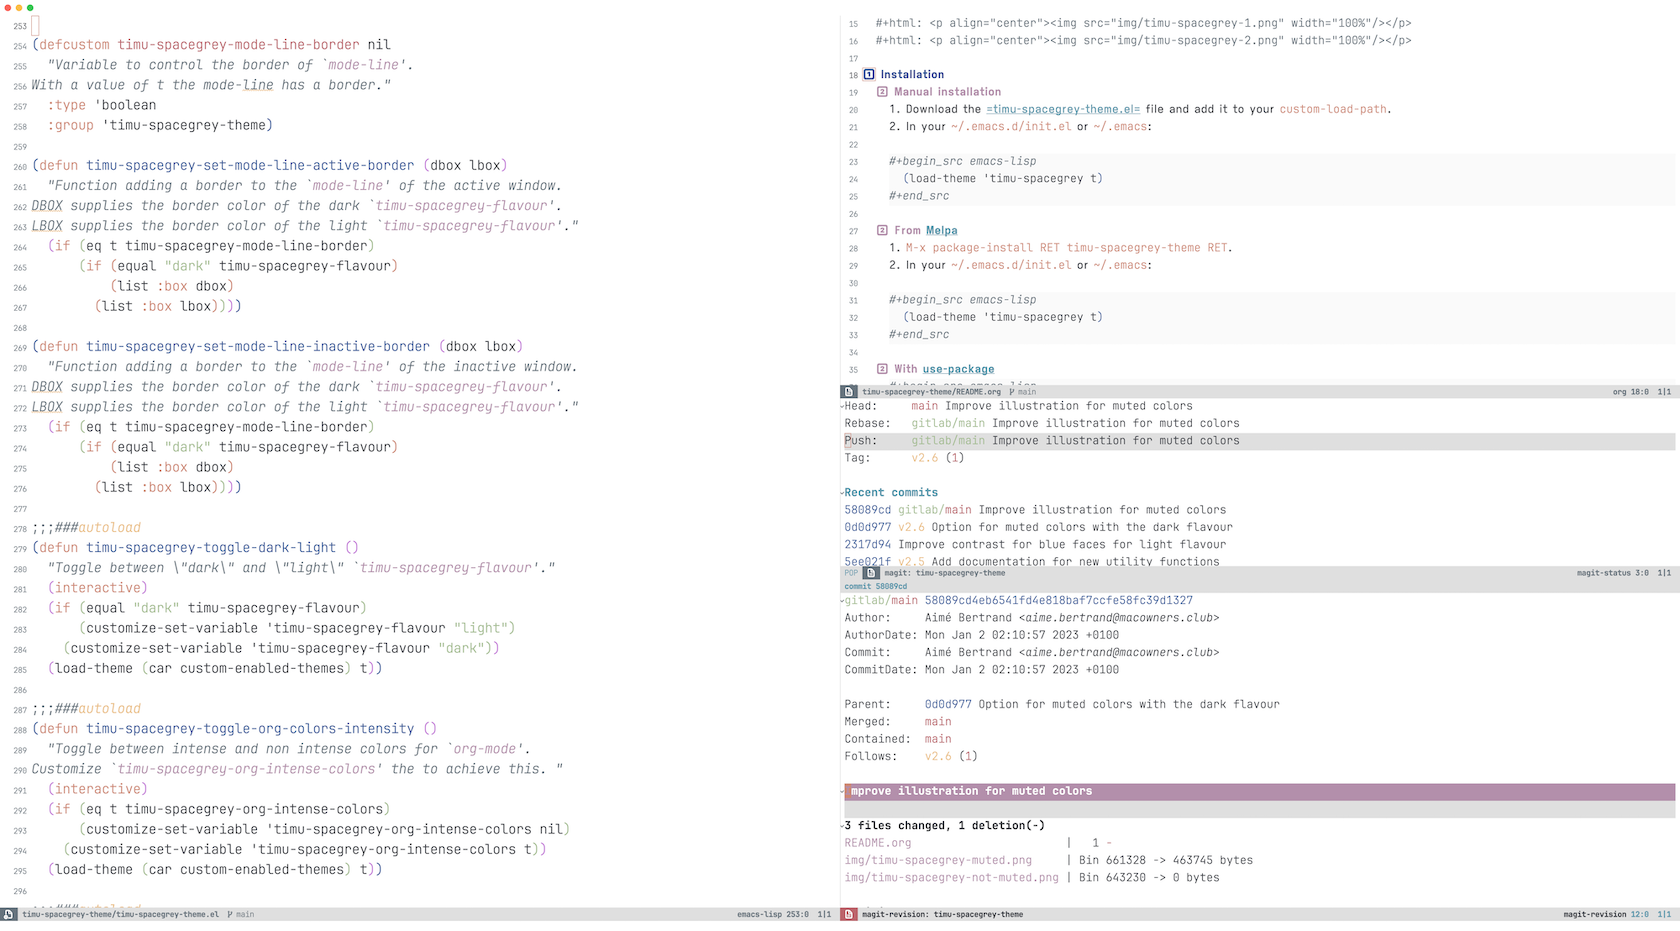Click the commit hash 58089cd4eb6541fd4e818baf7ccfe58fc39d1327
The height and width of the screenshot is (931, 1680).
coord(1058,601)
